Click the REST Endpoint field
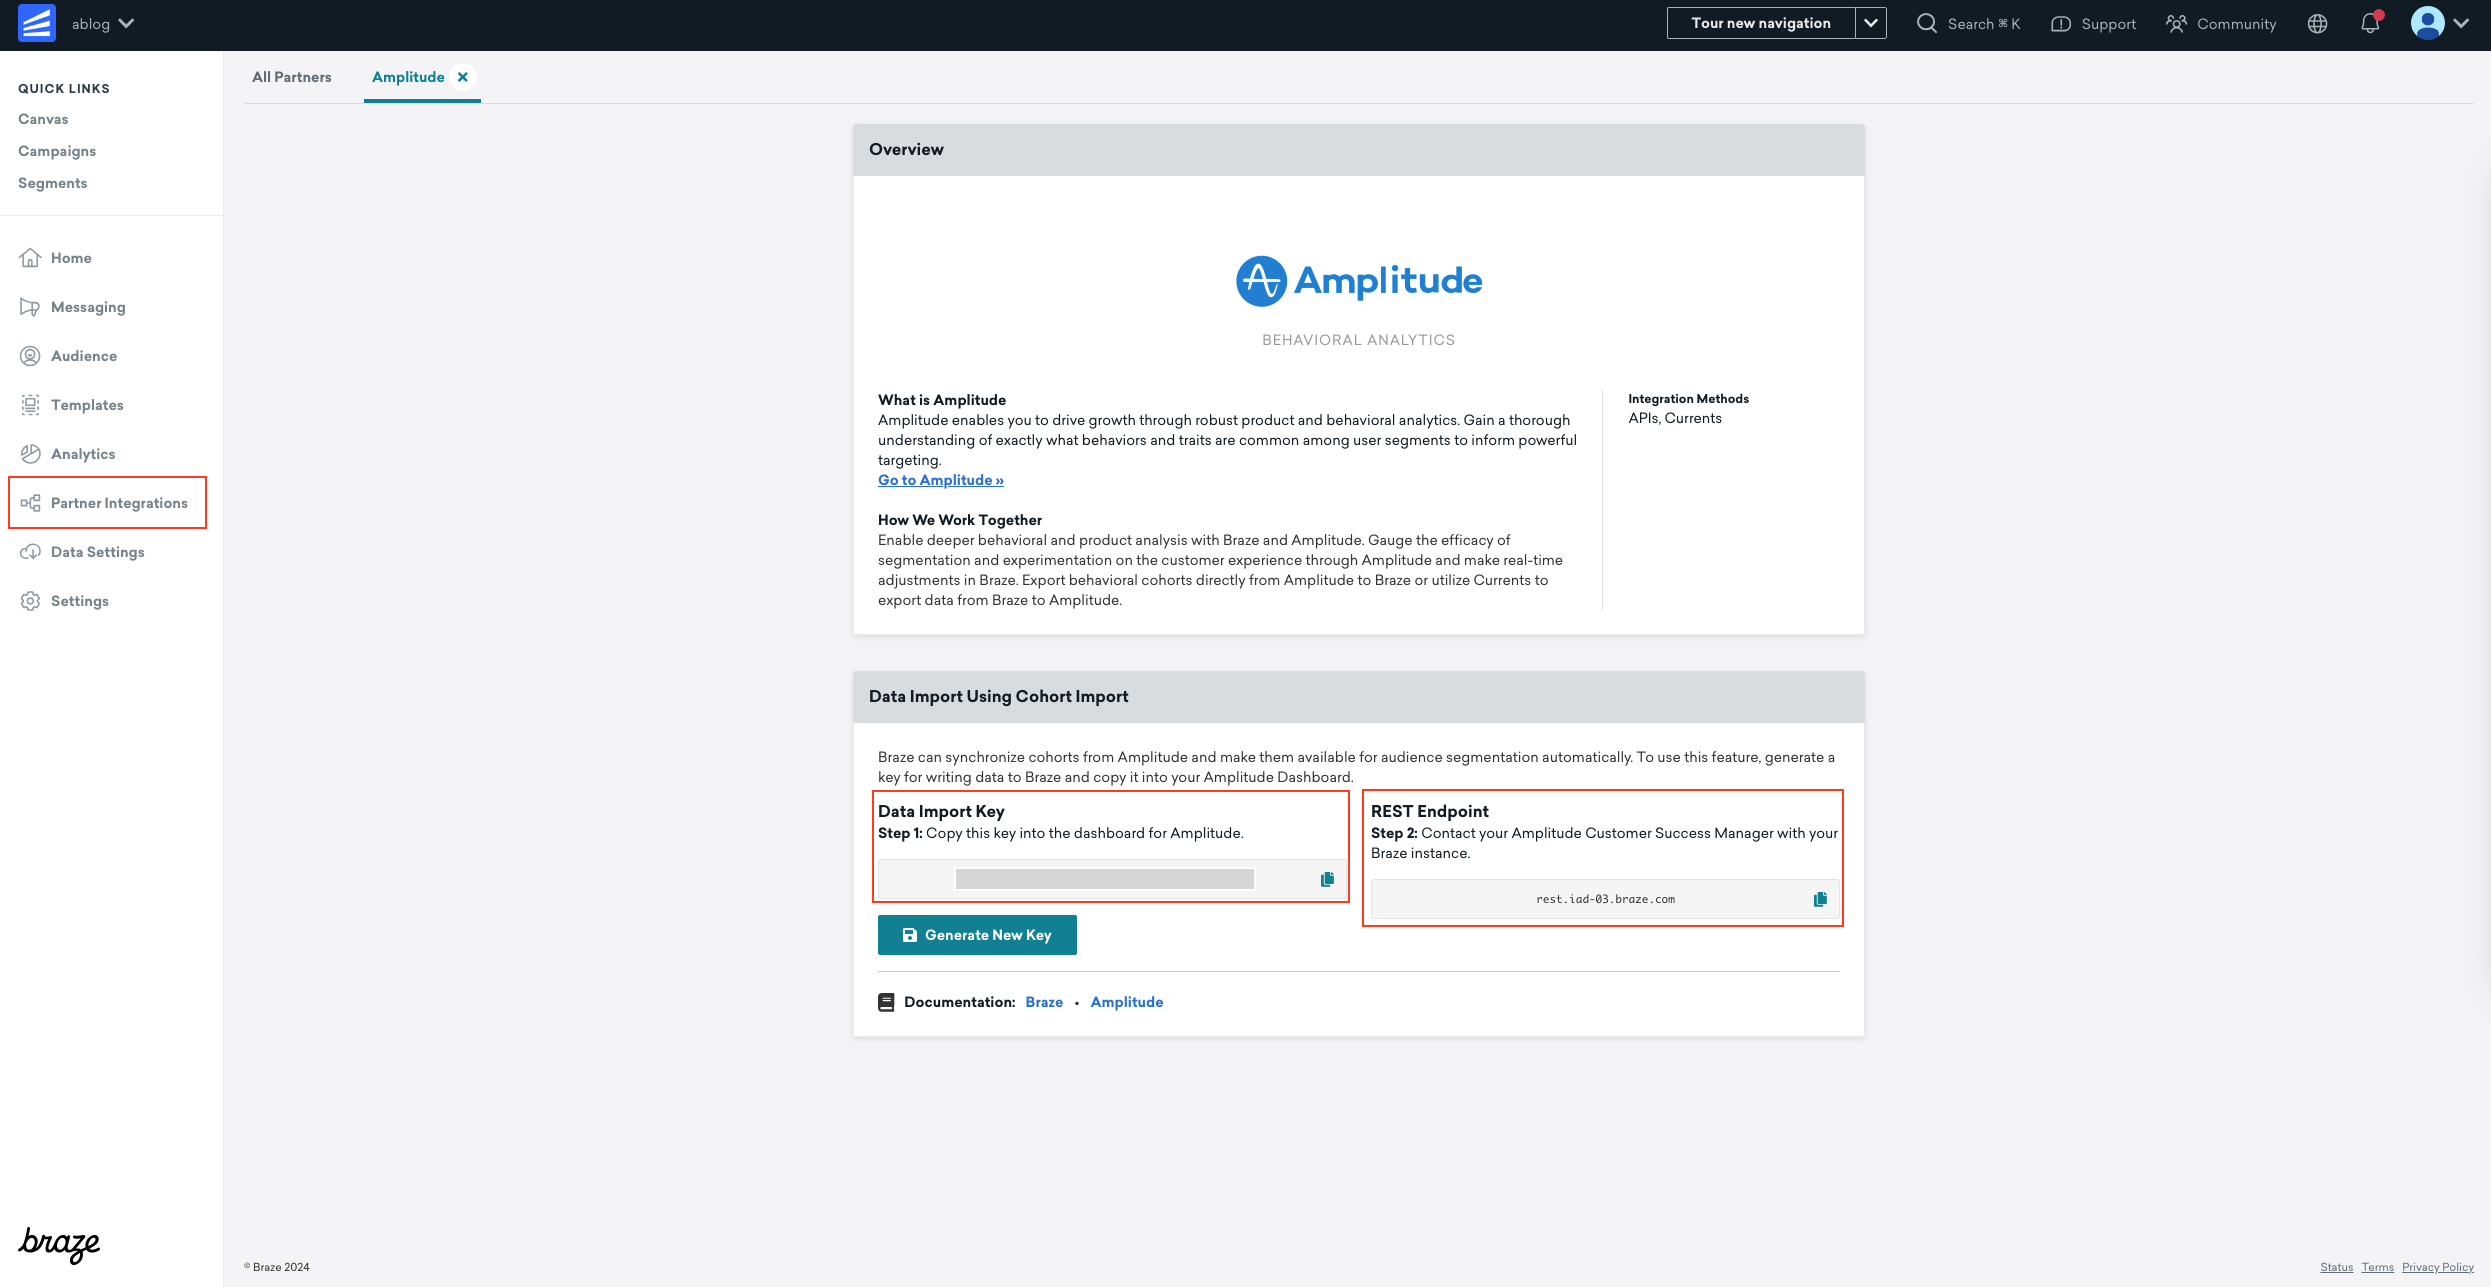The width and height of the screenshot is (2491, 1287). pyautogui.click(x=1604, y=899)
